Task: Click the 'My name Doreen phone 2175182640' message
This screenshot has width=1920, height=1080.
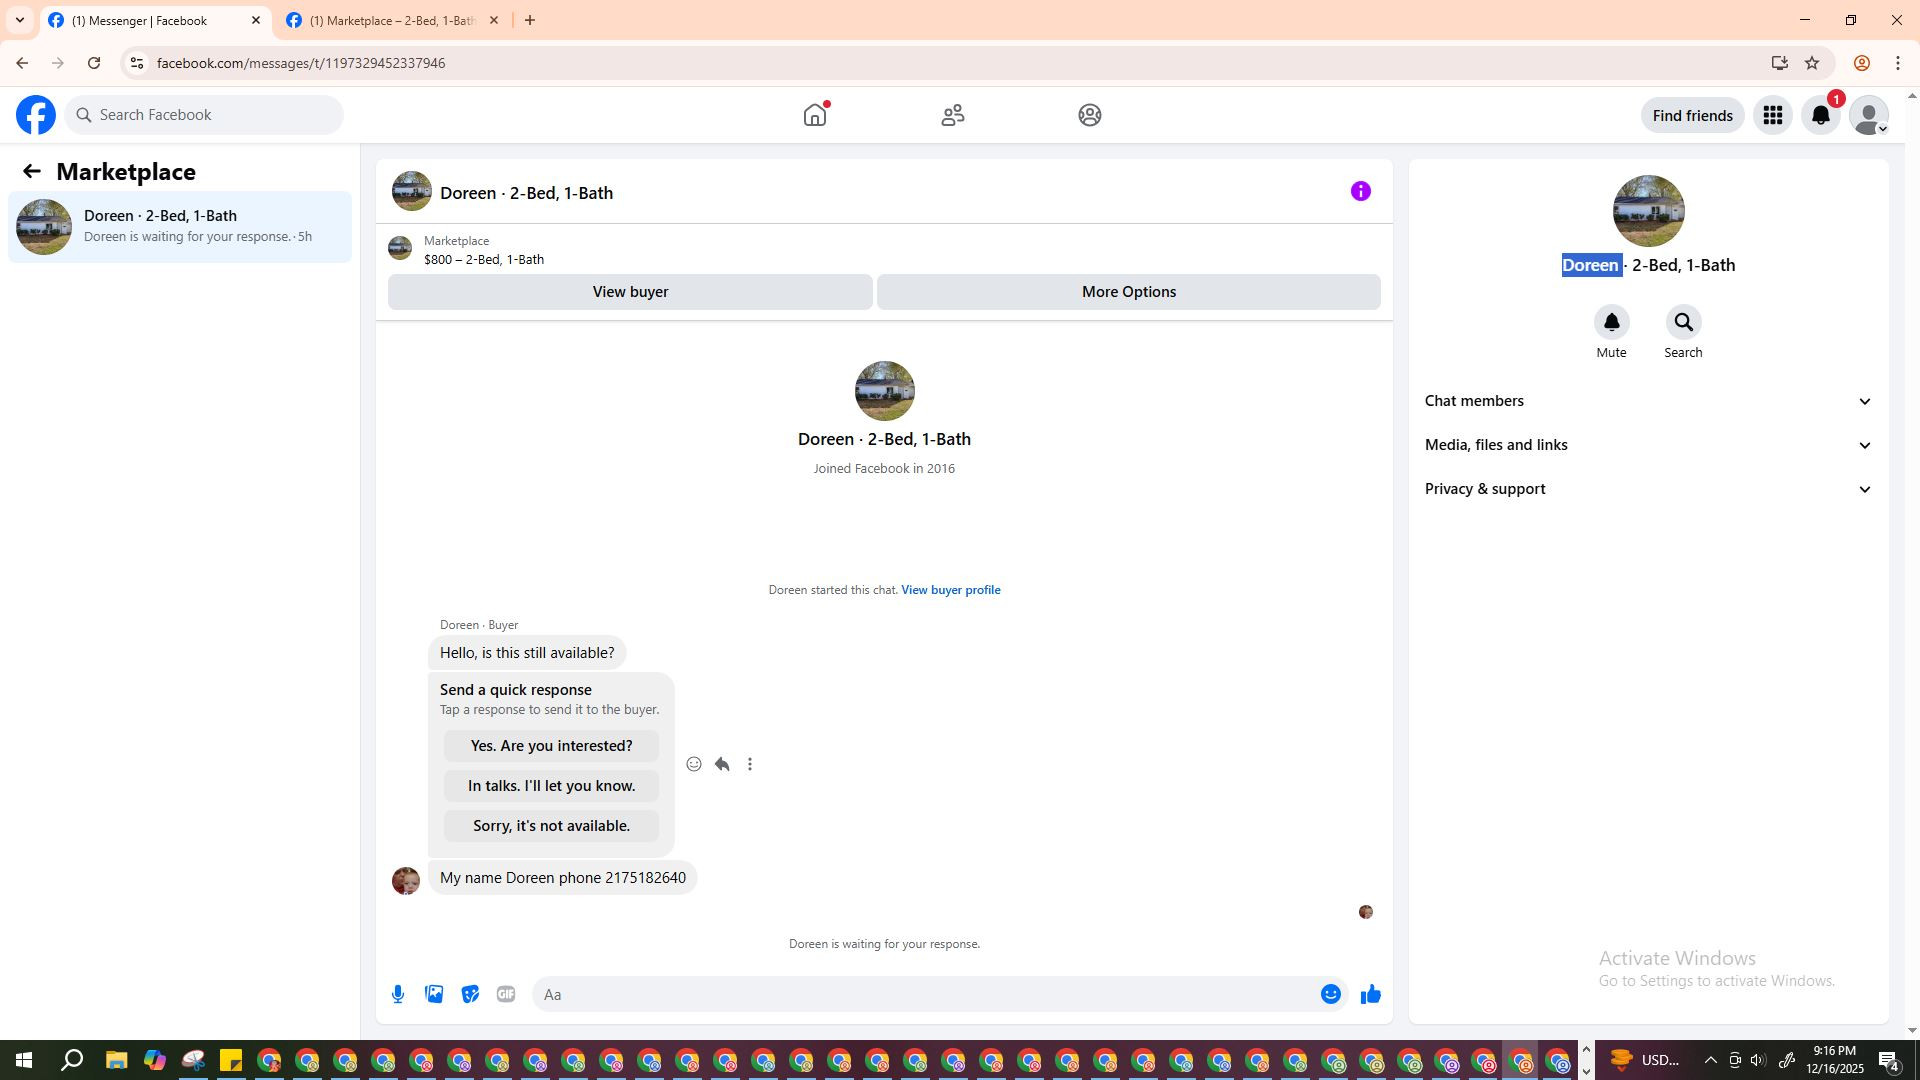Action: [563, 878]
